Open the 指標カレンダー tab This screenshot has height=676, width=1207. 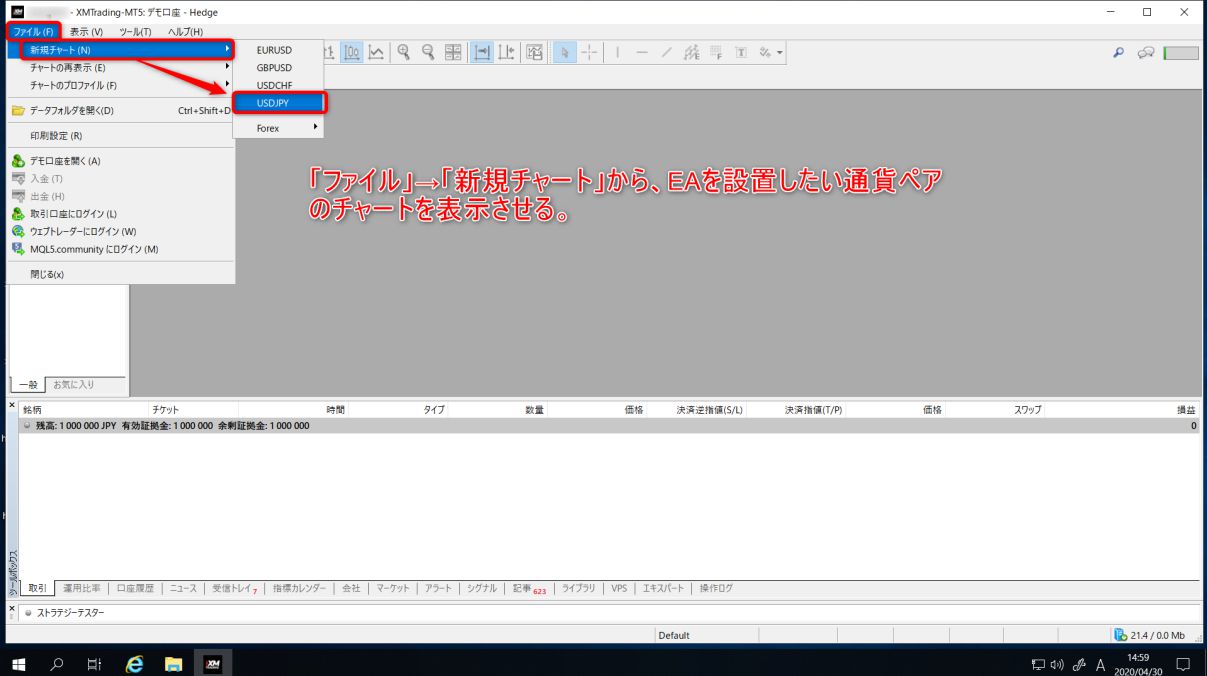[x=299, y=589]
